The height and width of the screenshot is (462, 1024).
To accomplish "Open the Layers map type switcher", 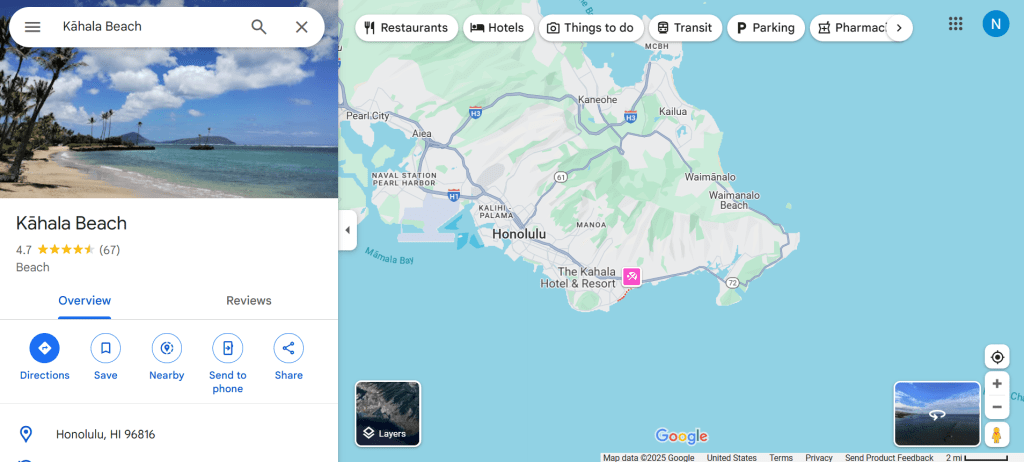I will point(388,414).
